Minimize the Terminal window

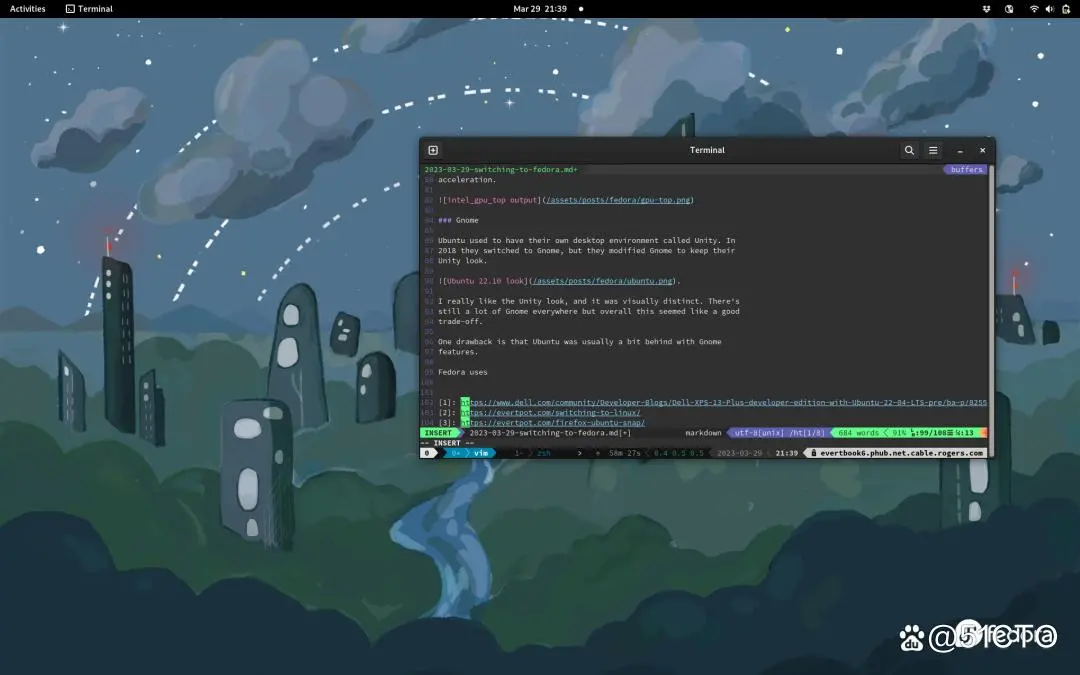[x=959, y=150]
